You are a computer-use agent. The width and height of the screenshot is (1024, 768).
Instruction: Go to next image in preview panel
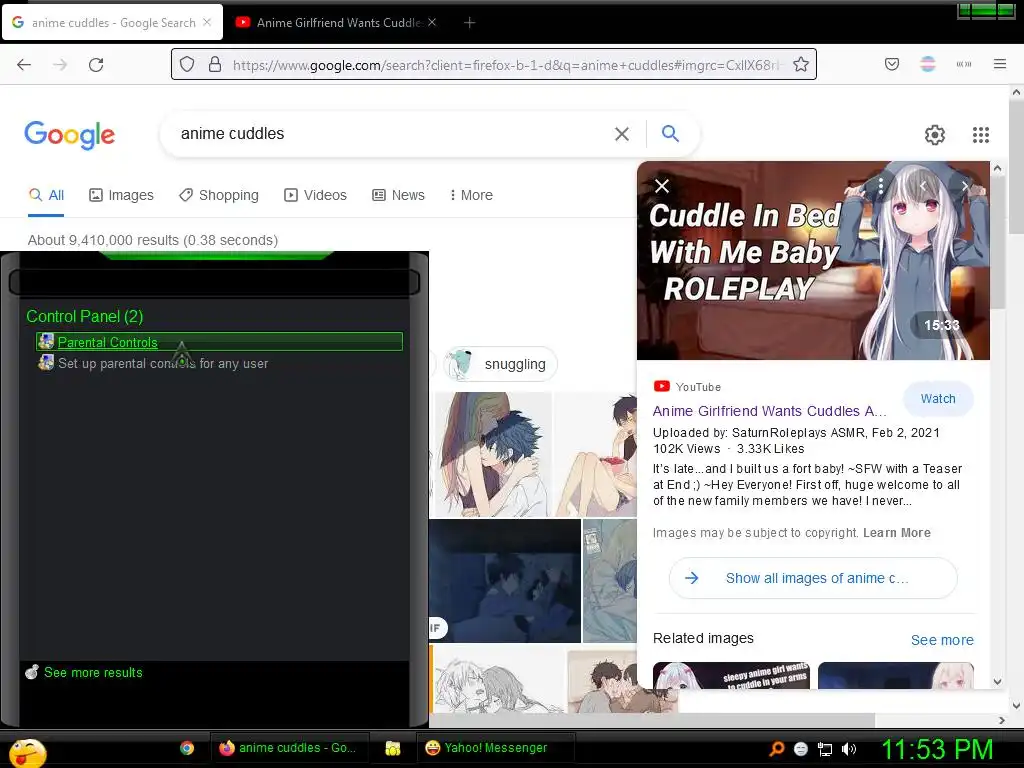(x=965, y=186)
